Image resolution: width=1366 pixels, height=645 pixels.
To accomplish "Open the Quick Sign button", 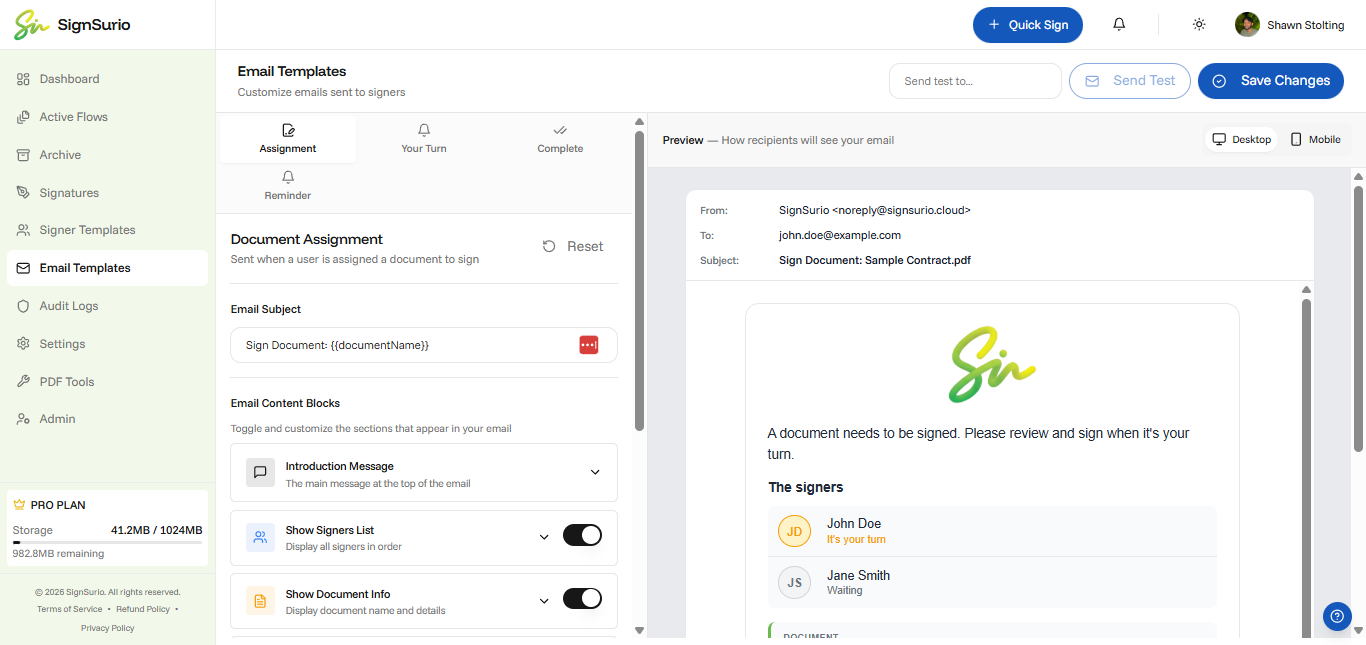I will click(x=1028, y=25).
